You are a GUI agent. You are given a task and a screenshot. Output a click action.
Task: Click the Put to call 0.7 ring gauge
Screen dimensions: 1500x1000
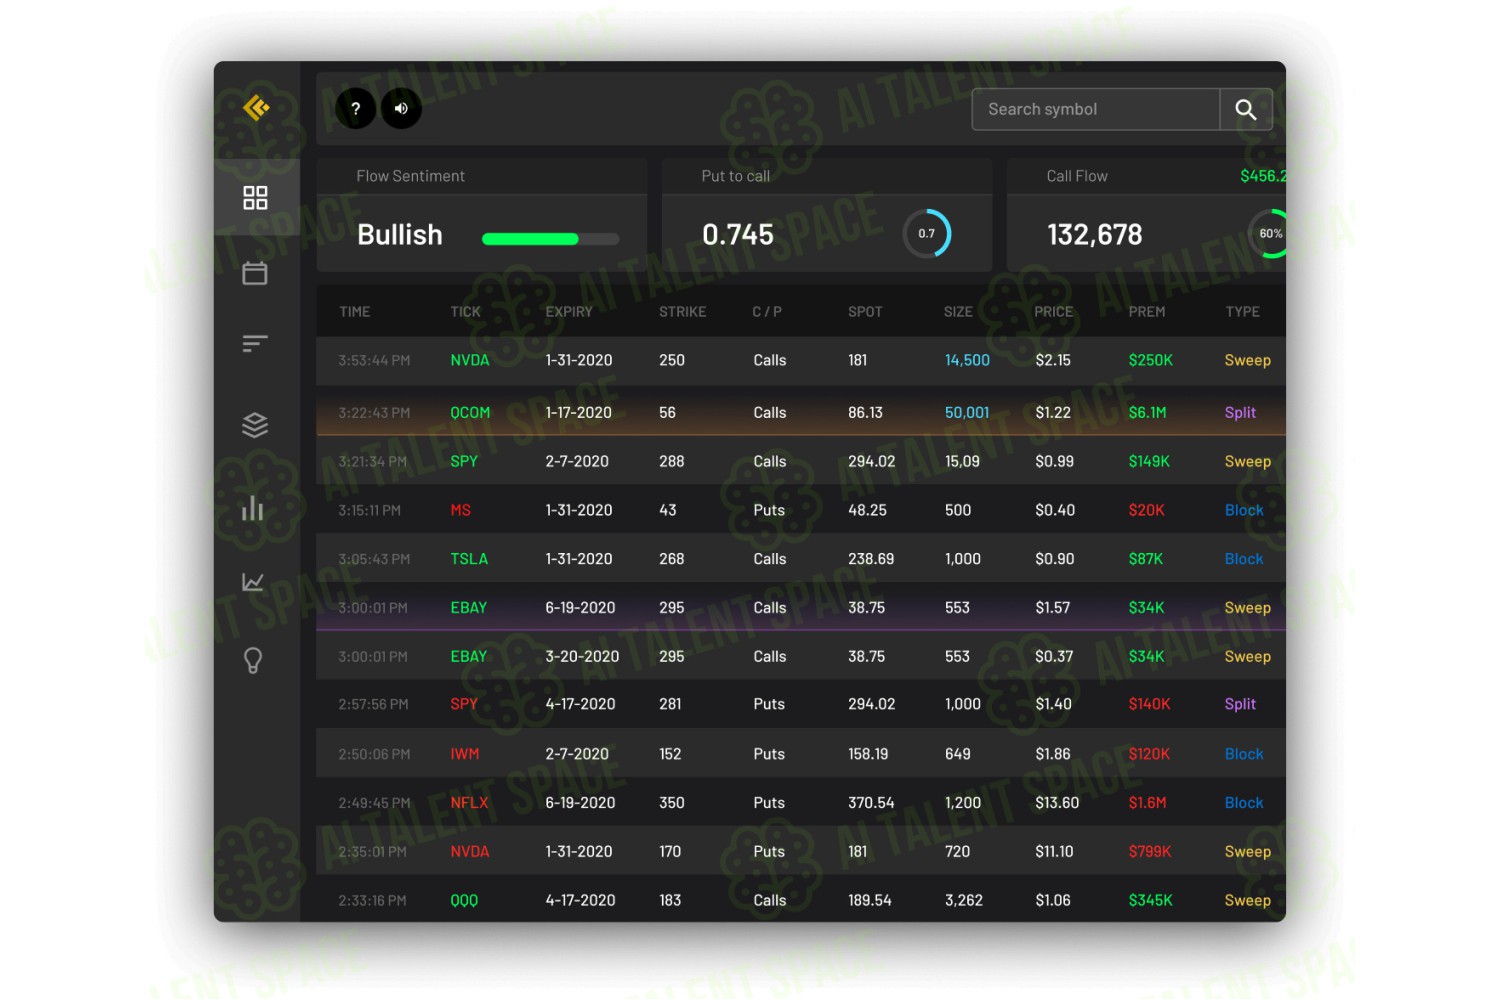click(x=927, y=233)
